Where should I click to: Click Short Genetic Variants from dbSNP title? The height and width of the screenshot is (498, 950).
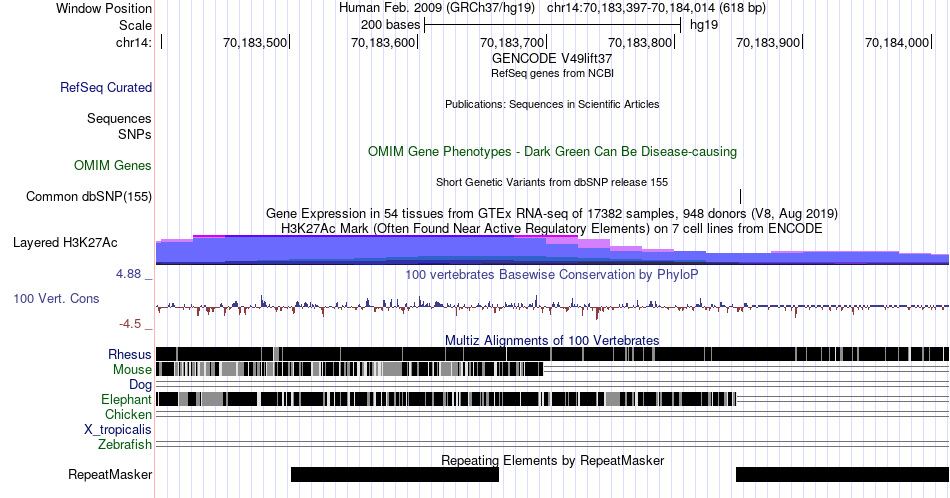(552, 182)
